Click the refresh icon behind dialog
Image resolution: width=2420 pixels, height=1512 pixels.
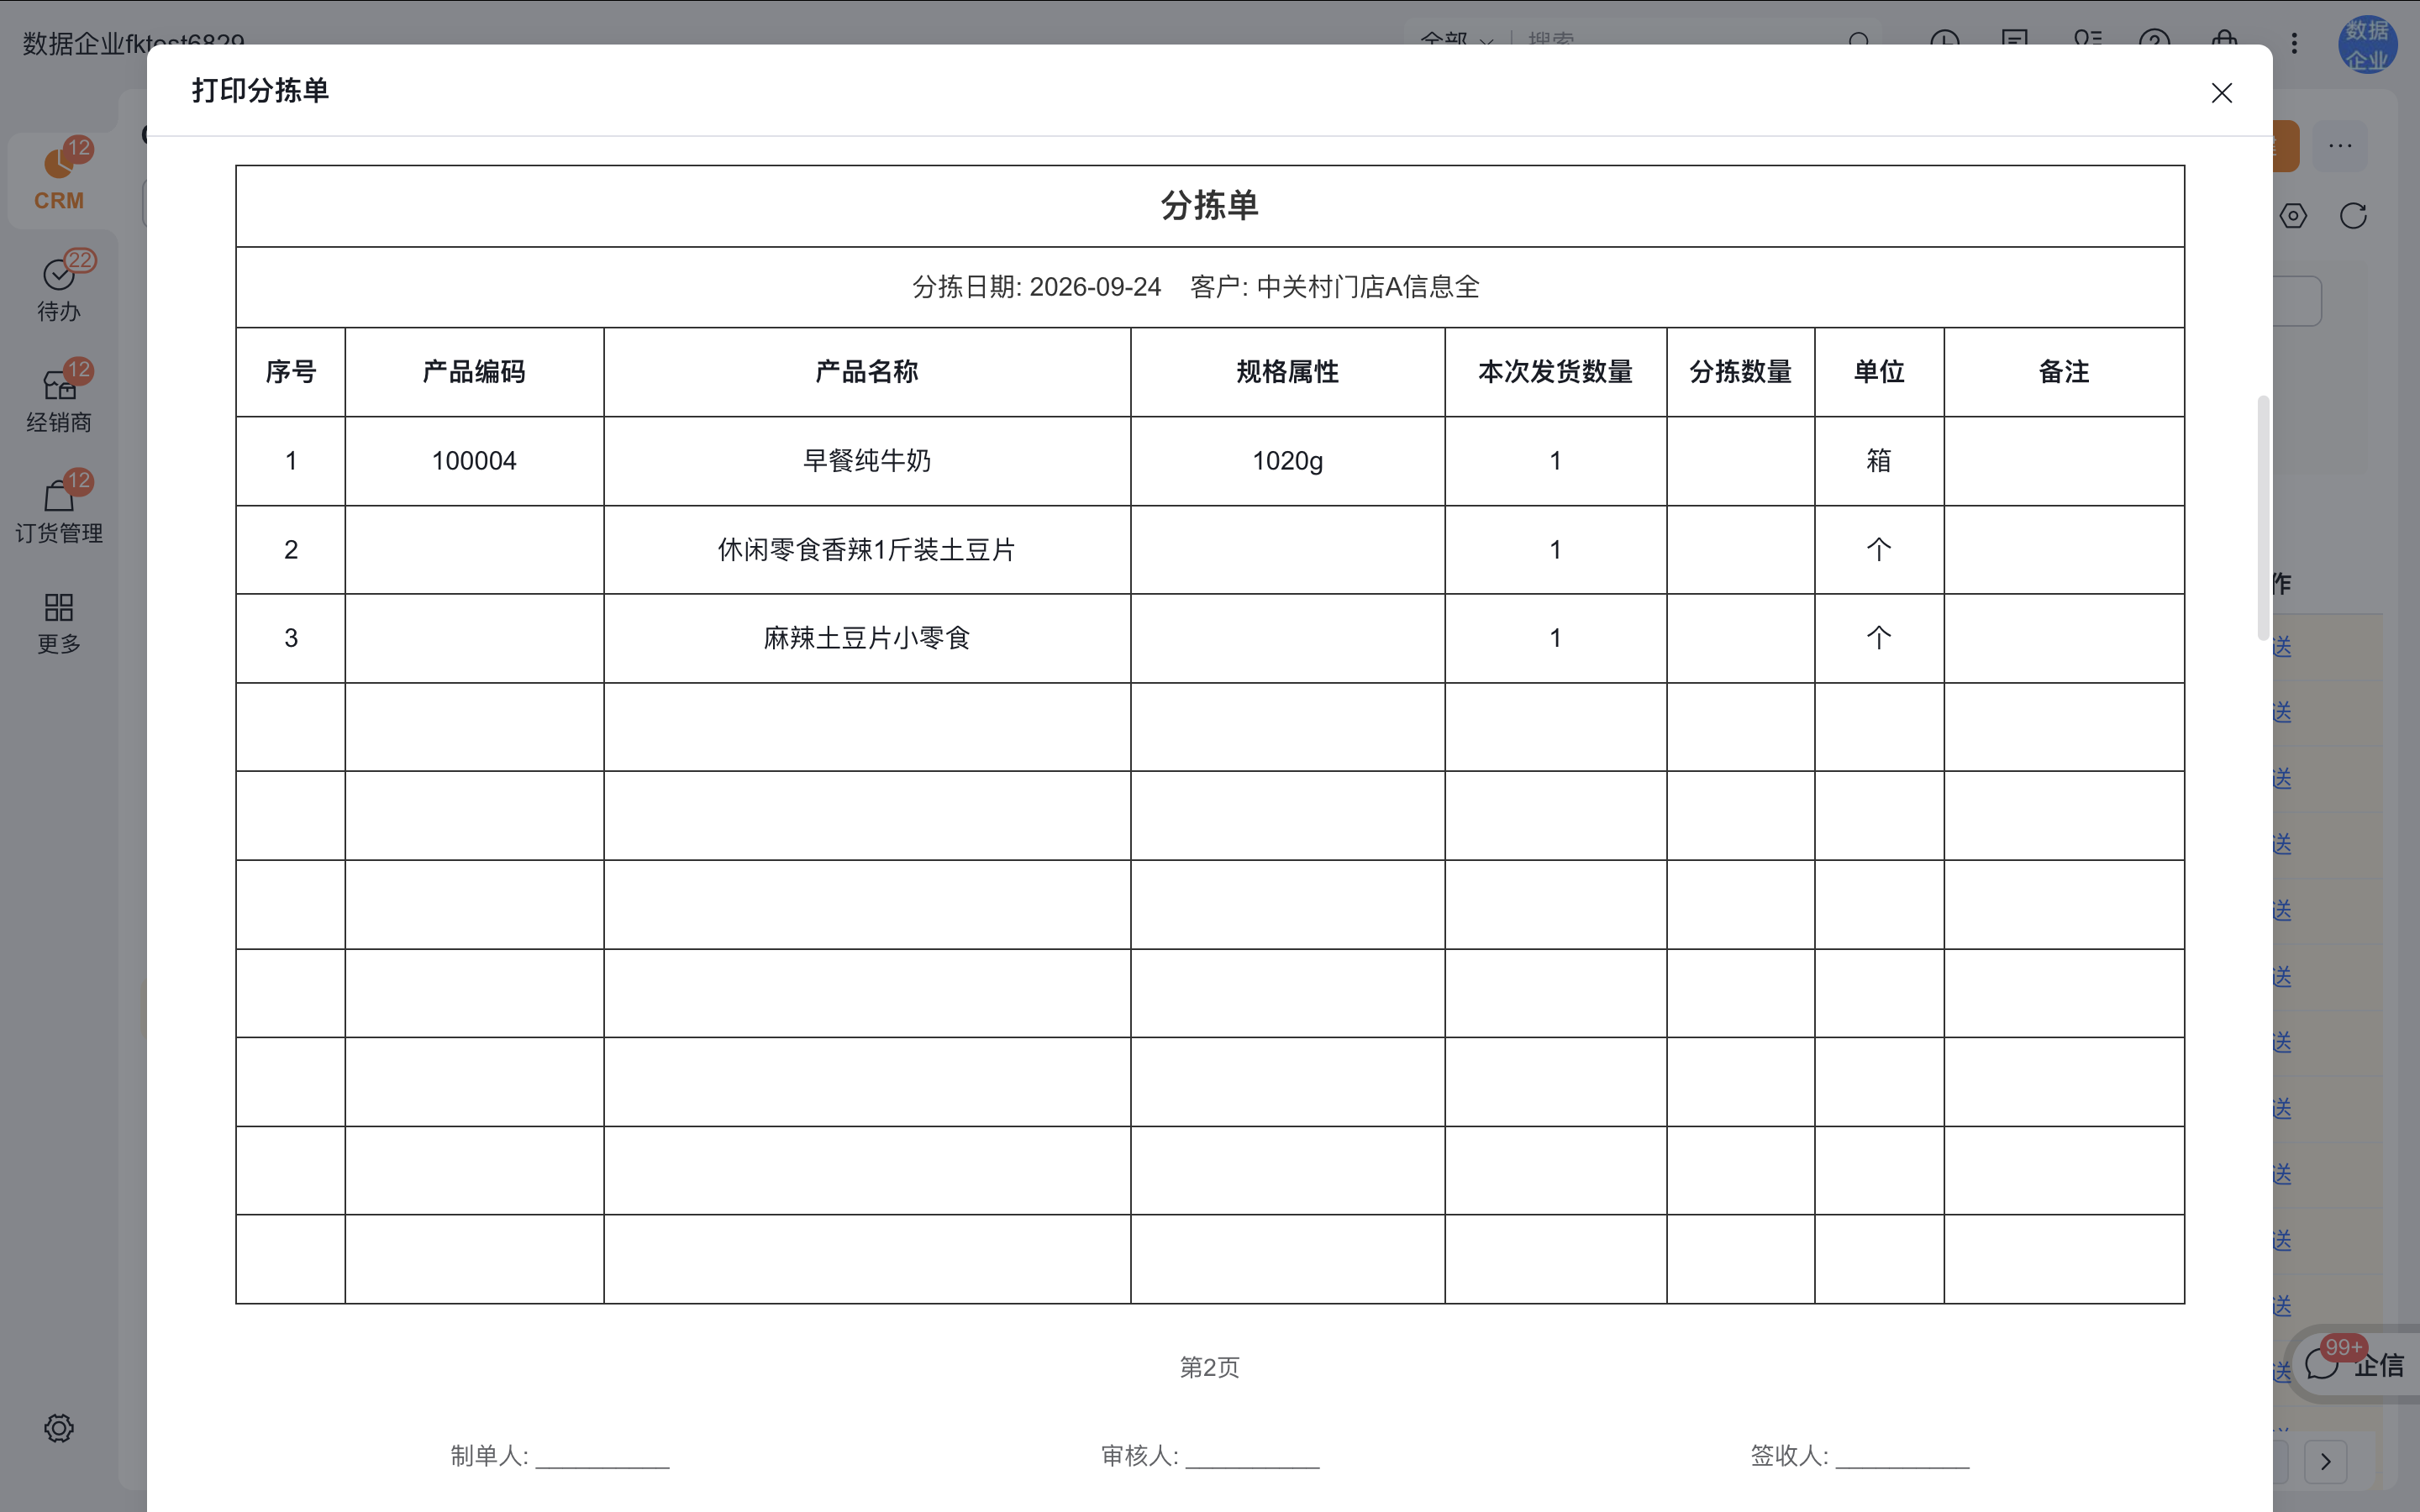(2353, 216)
